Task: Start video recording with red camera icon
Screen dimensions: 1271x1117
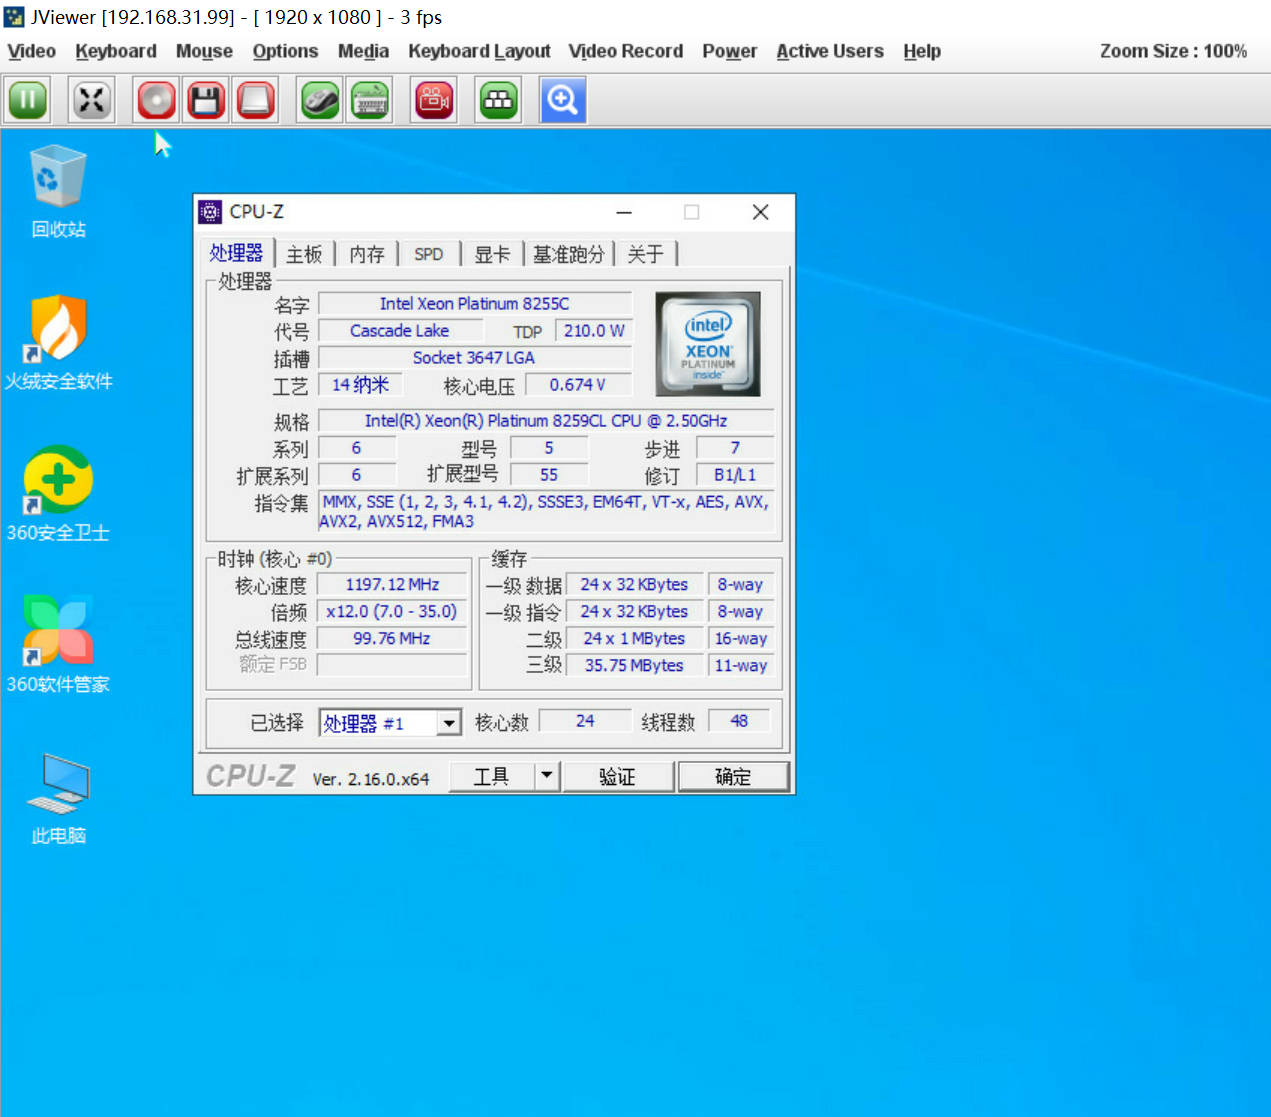Action: [434, 100]
